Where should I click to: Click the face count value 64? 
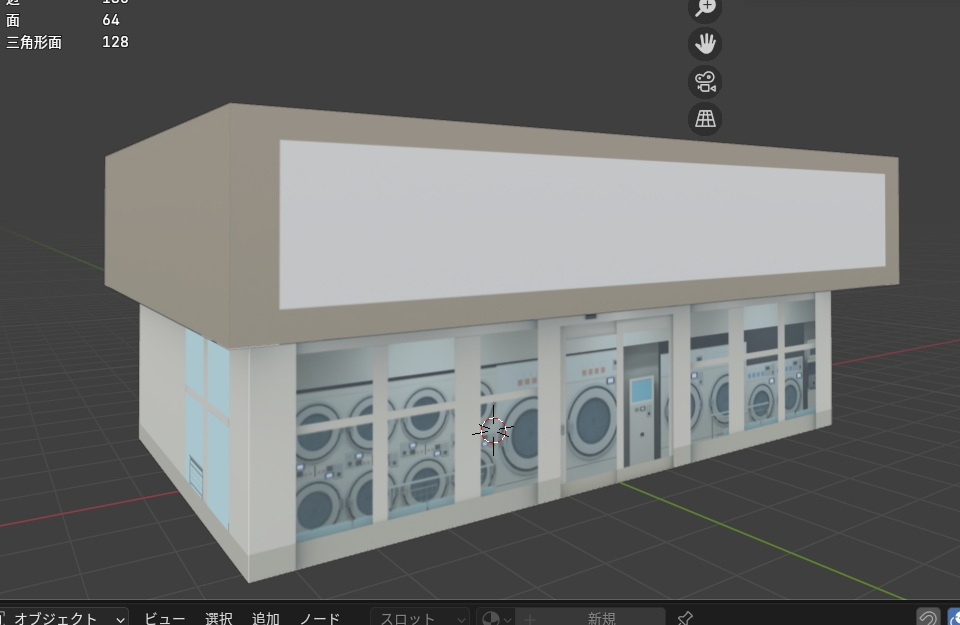tap(111, 20)
